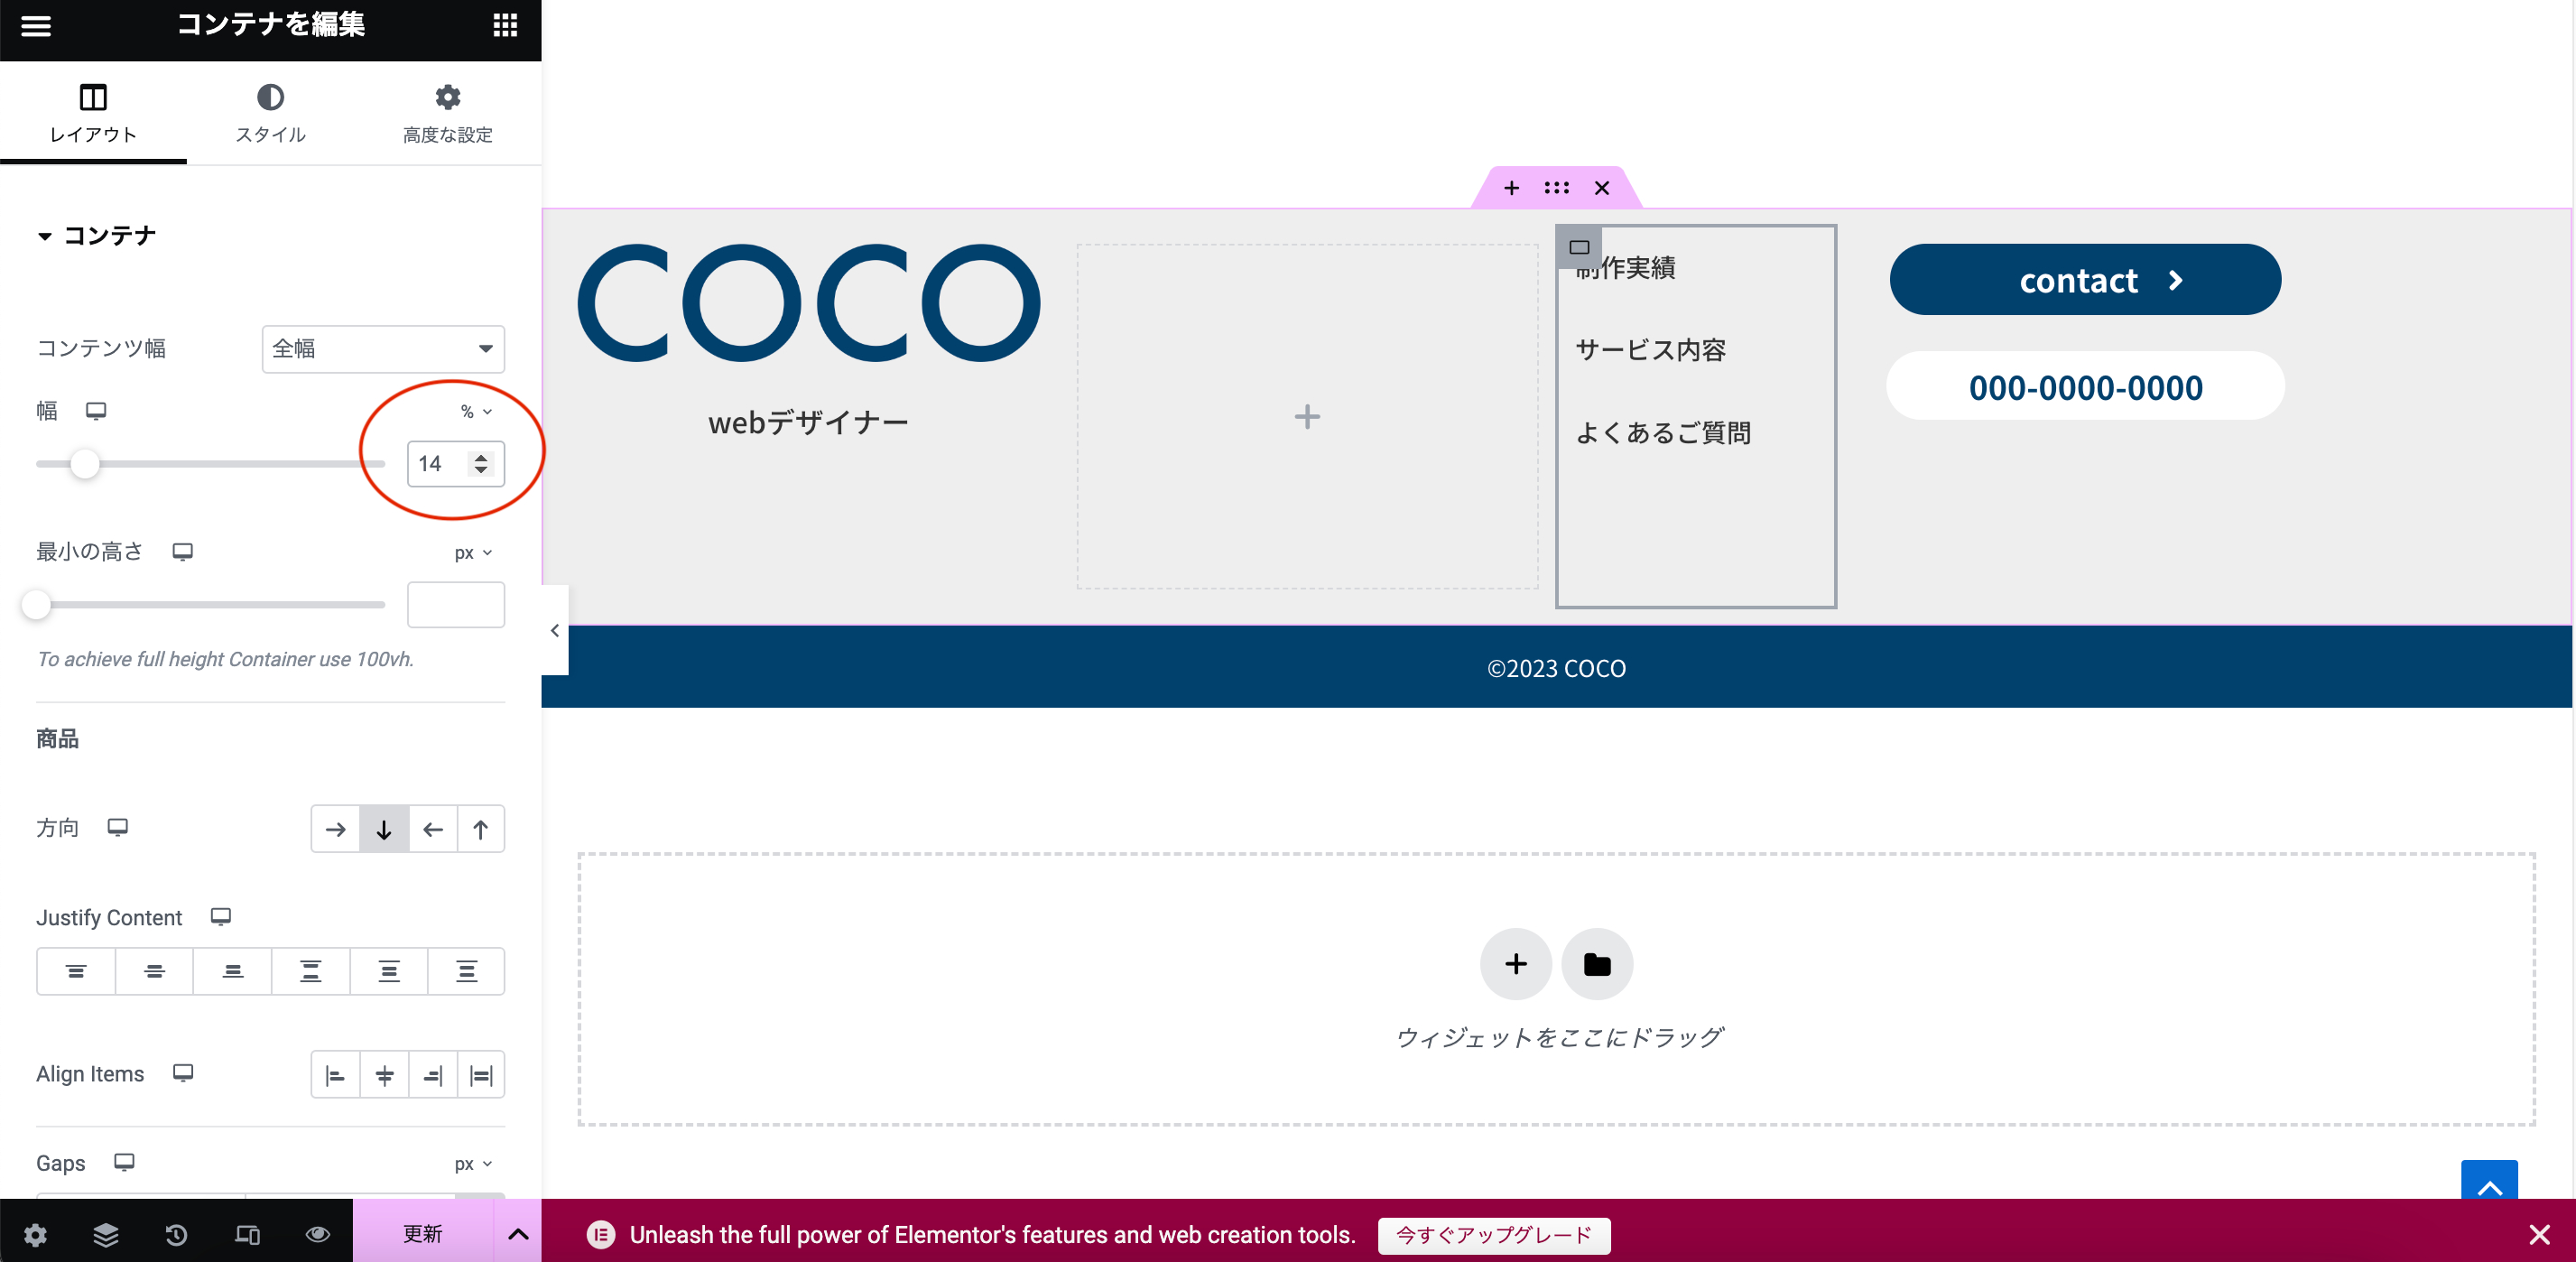The image size is (2576, 1262).
Task: Set direction to column down arrow
Action: (x=384, y=829)
